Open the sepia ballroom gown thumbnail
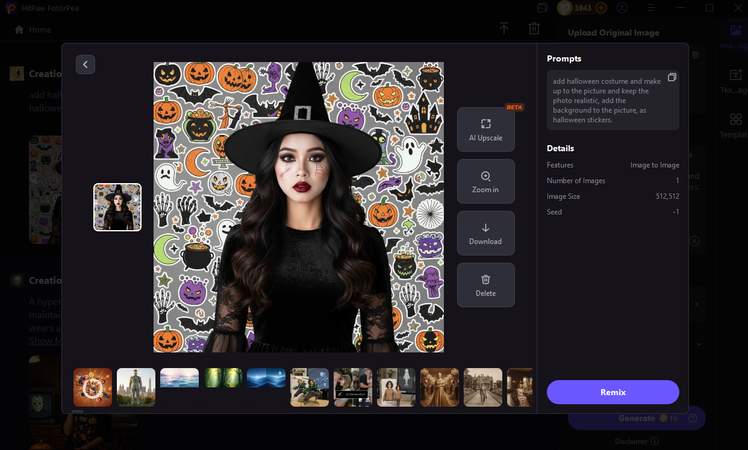Screen dimensions: 748x450 point(439,387)
